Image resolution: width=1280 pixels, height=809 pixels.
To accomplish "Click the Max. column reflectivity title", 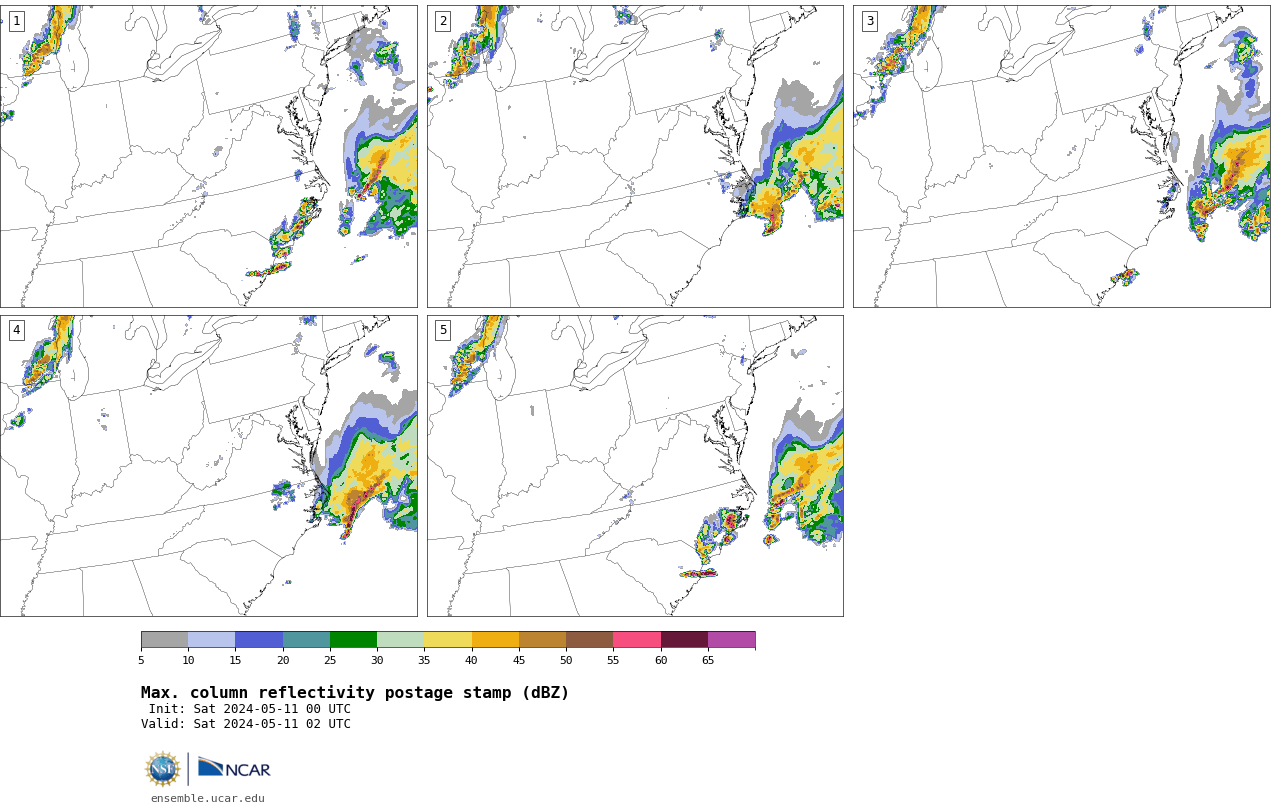I will tap(355, 693).
